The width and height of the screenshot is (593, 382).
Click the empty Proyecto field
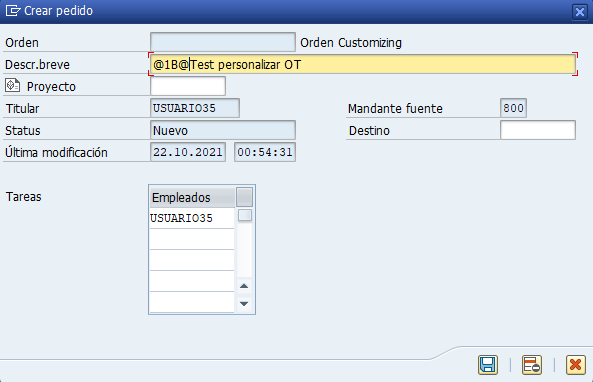(x=188, y=86)
